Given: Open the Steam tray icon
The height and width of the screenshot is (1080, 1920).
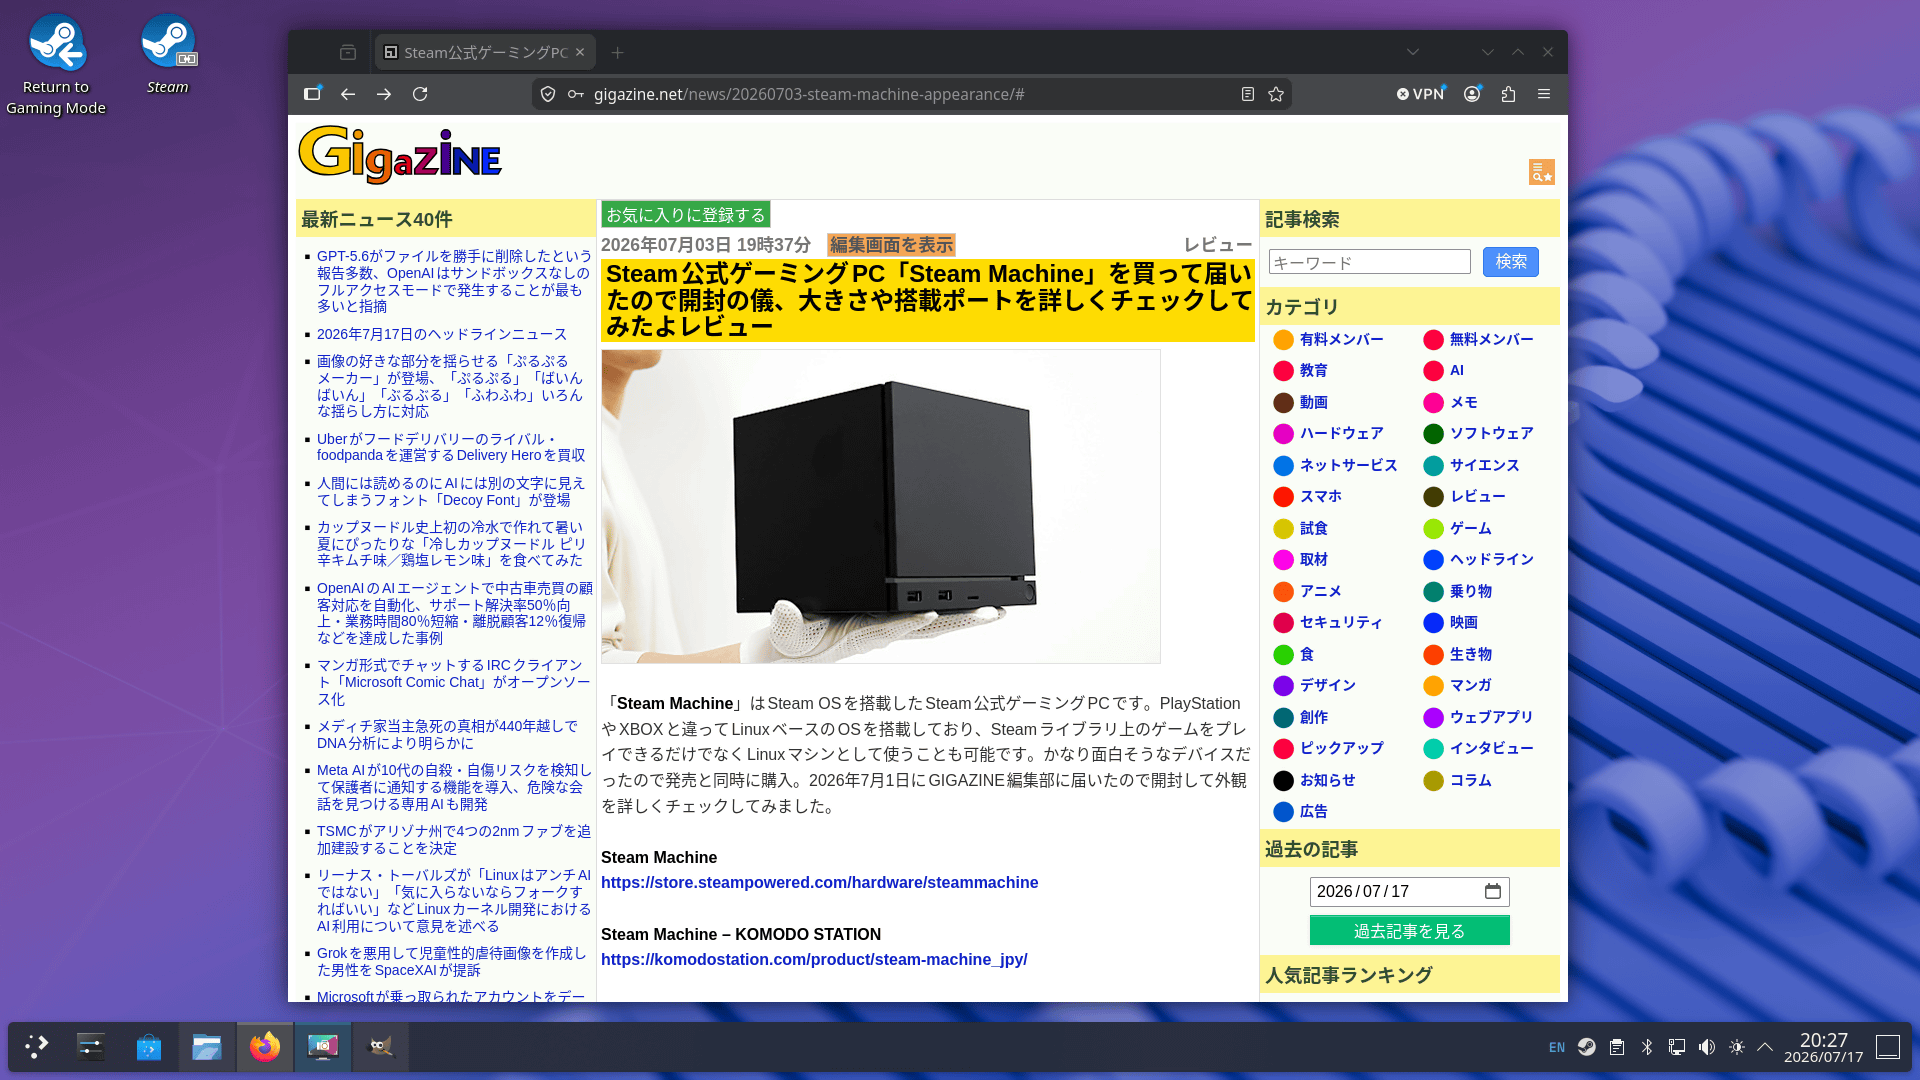Looking at the screenshot, I should pyautogui.click(x=1587, y=1047).
